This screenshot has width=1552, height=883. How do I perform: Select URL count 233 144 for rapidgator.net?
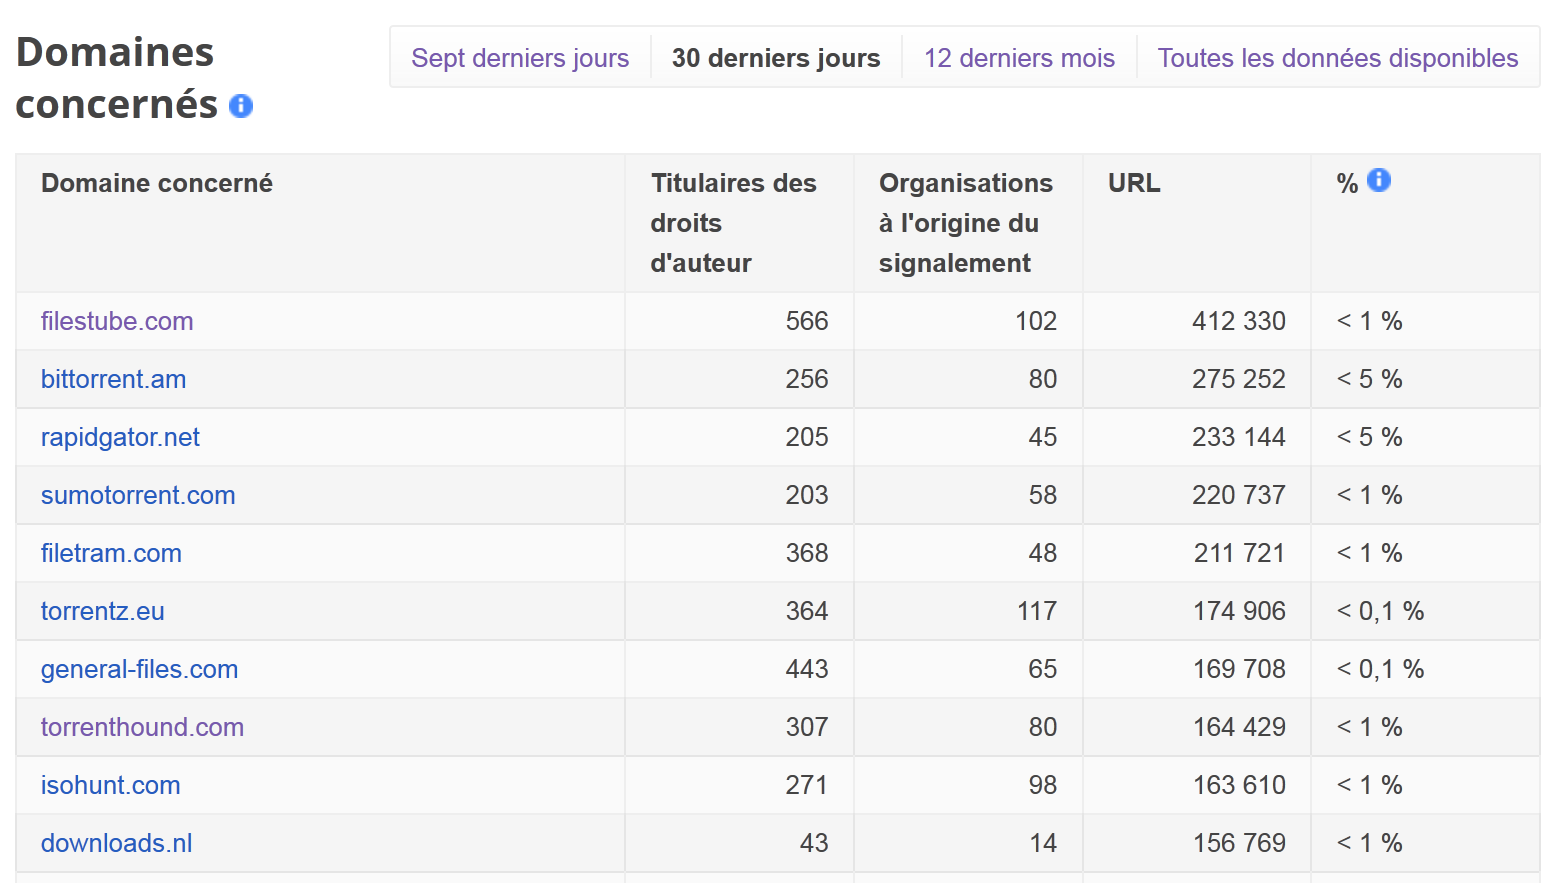1238,437
